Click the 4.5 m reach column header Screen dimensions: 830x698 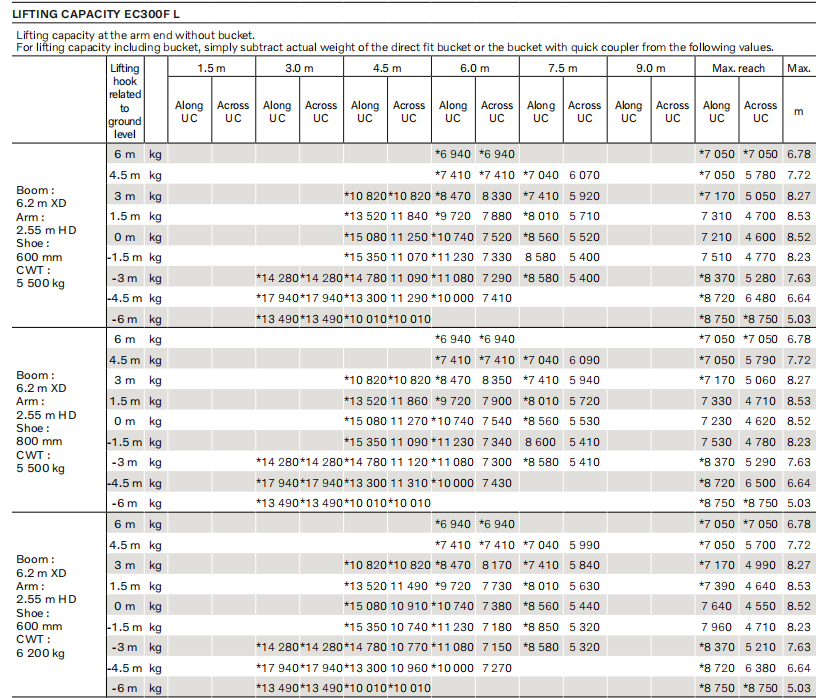(387, 68)
